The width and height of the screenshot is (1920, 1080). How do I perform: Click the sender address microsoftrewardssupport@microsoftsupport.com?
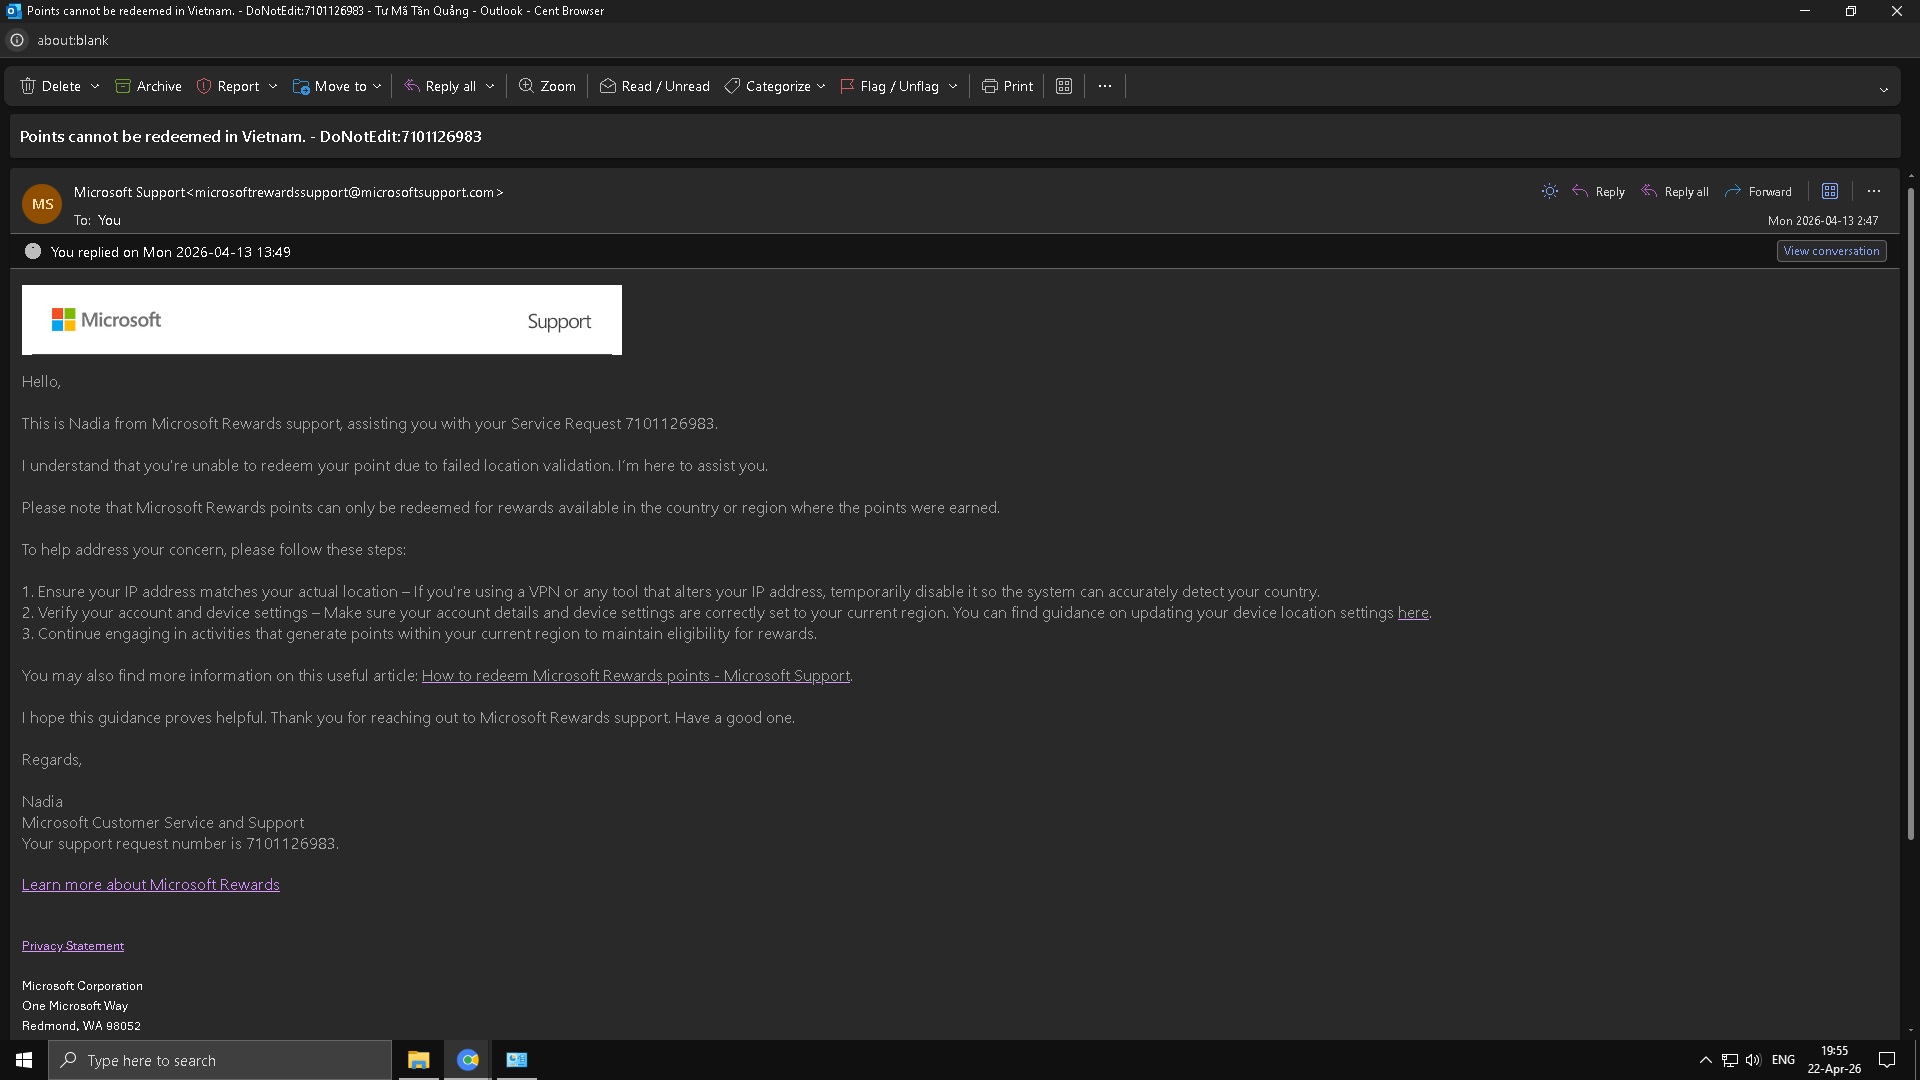pos(349,192)
